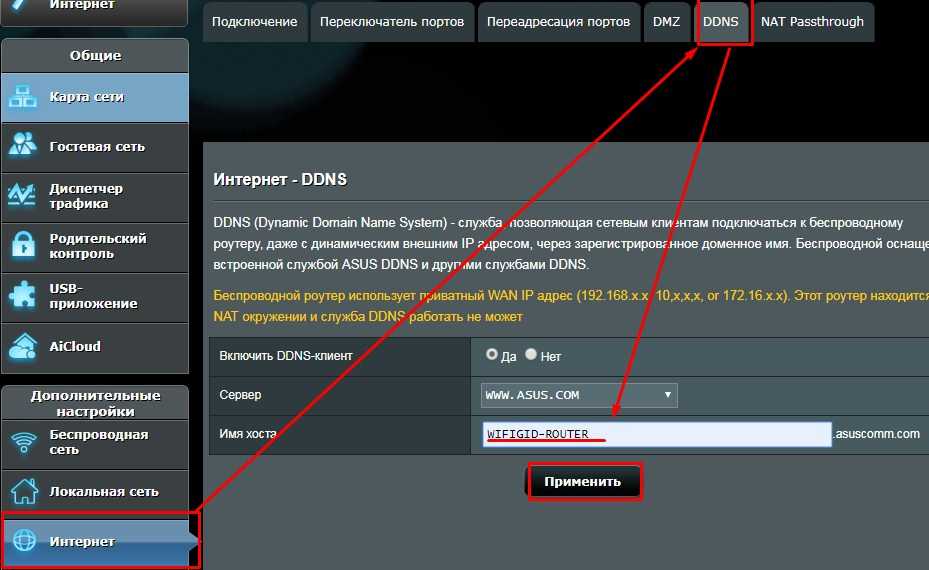The image size is (929, 570).
Task: Switch to the DMZ tab
Action: click(666, 22)
